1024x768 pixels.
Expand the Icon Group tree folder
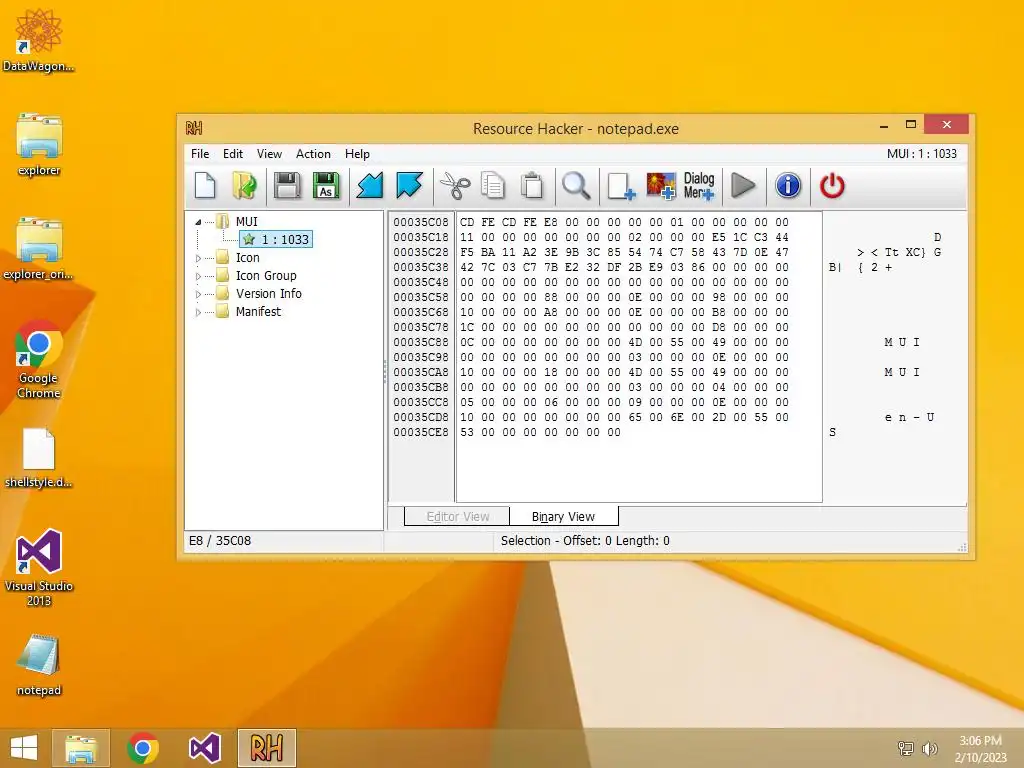pyautogui.click(x=198, y=276)
